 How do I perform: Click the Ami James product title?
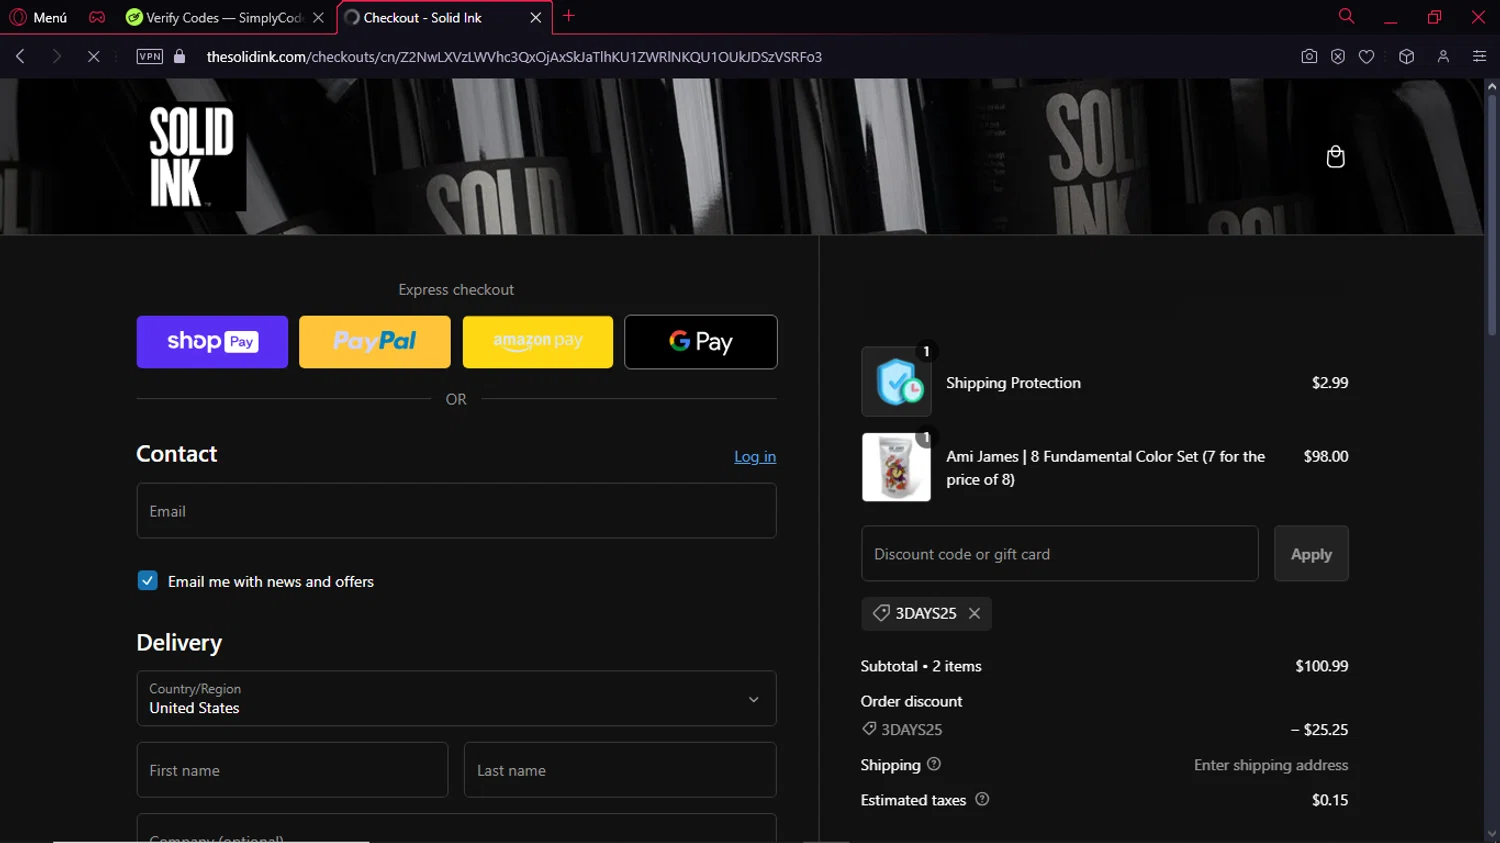pyautogui.click(x=1105, y=467)
